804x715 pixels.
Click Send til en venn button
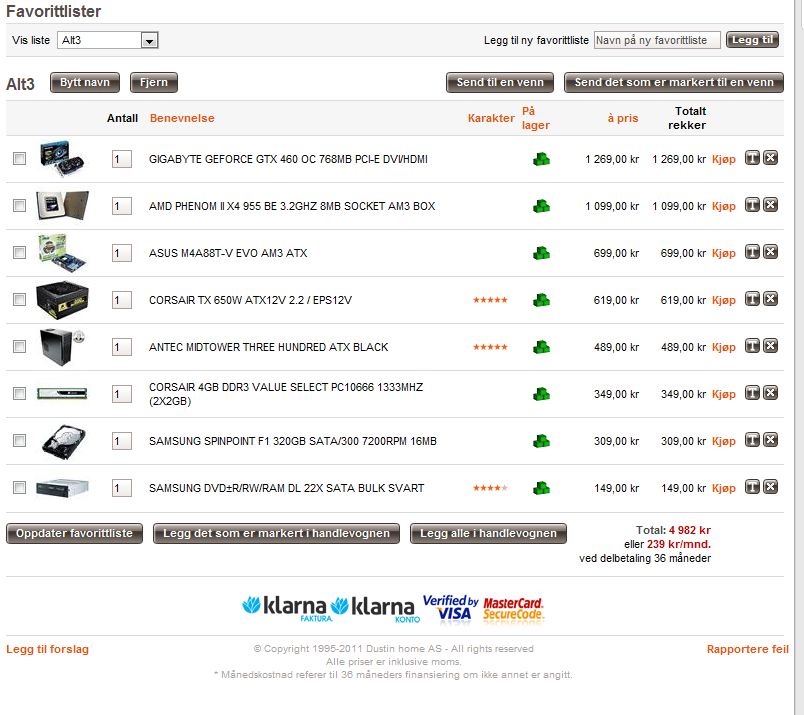(x=500, y=83)
